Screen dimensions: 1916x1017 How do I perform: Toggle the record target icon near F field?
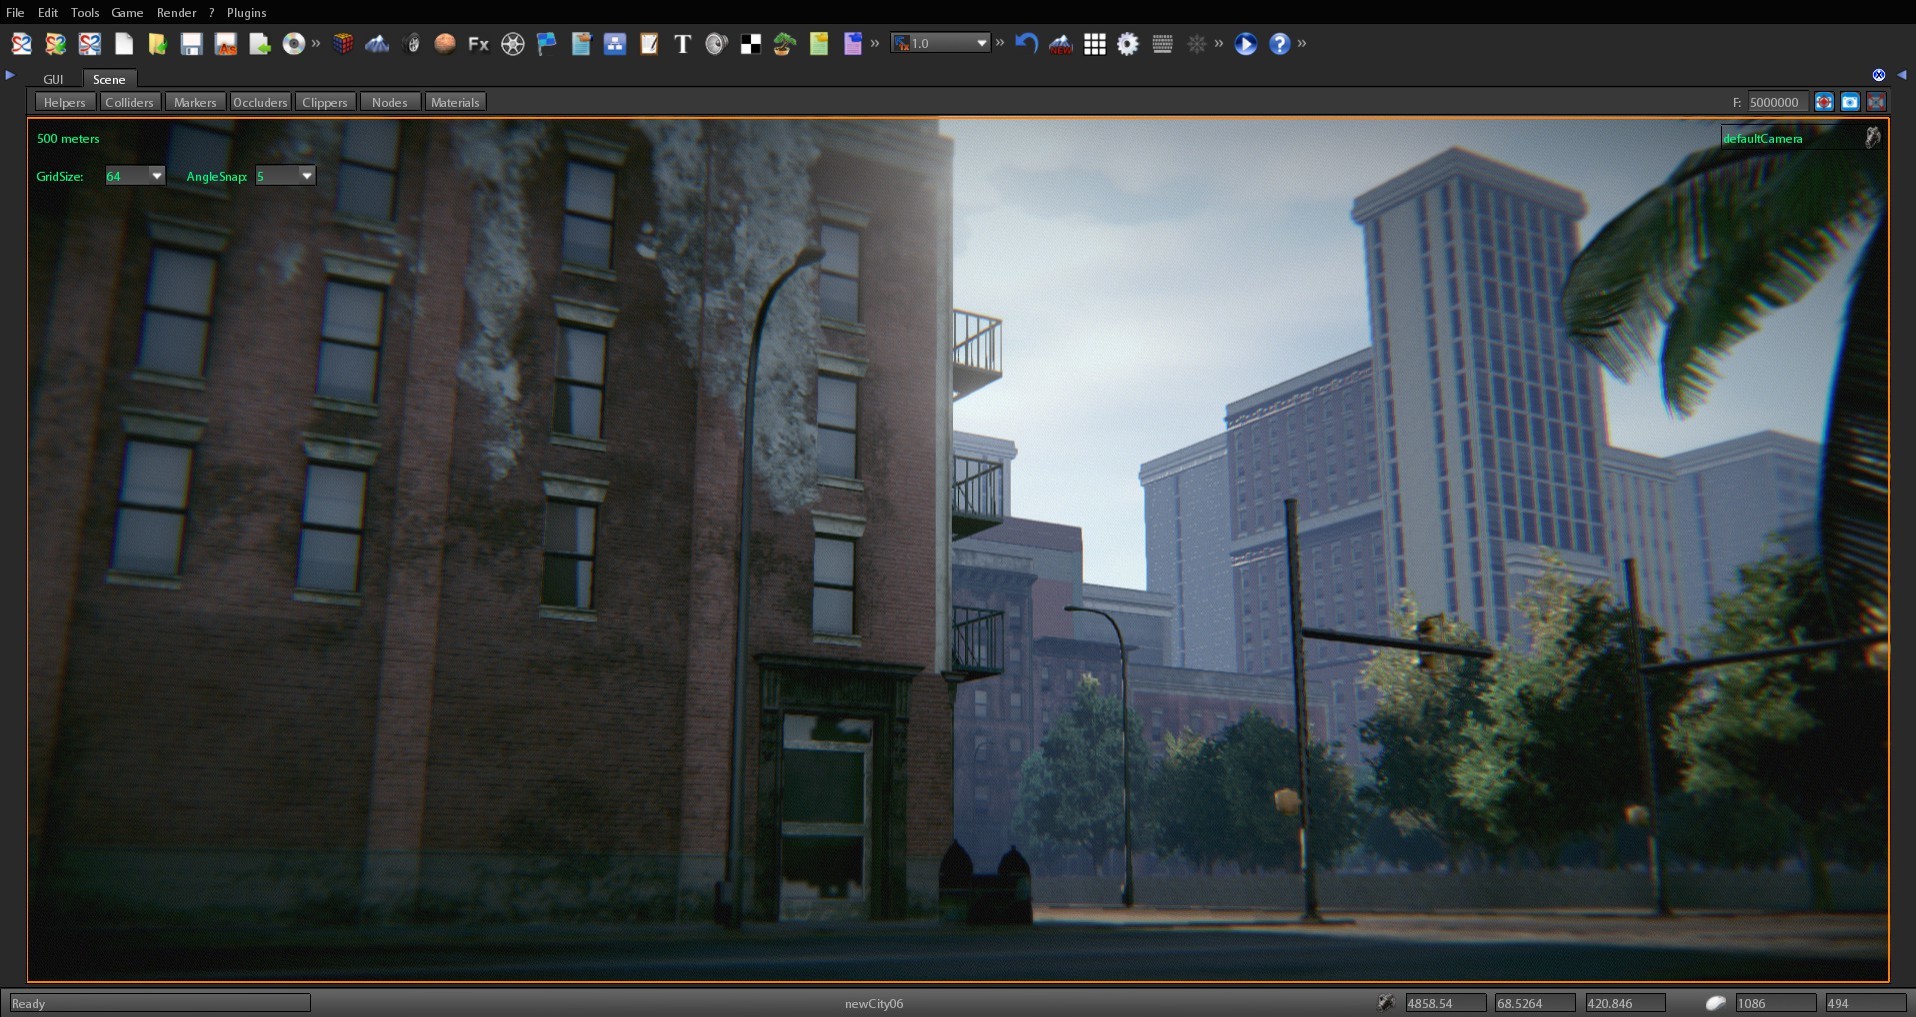[x=1823, y=101]
